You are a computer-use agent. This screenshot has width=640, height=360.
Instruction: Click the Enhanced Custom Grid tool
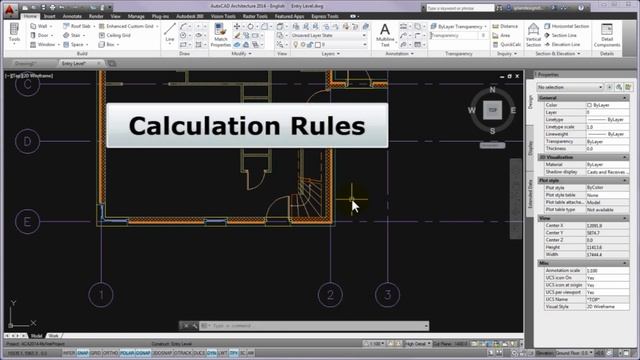pyautogui.click(x=126, y=26)
